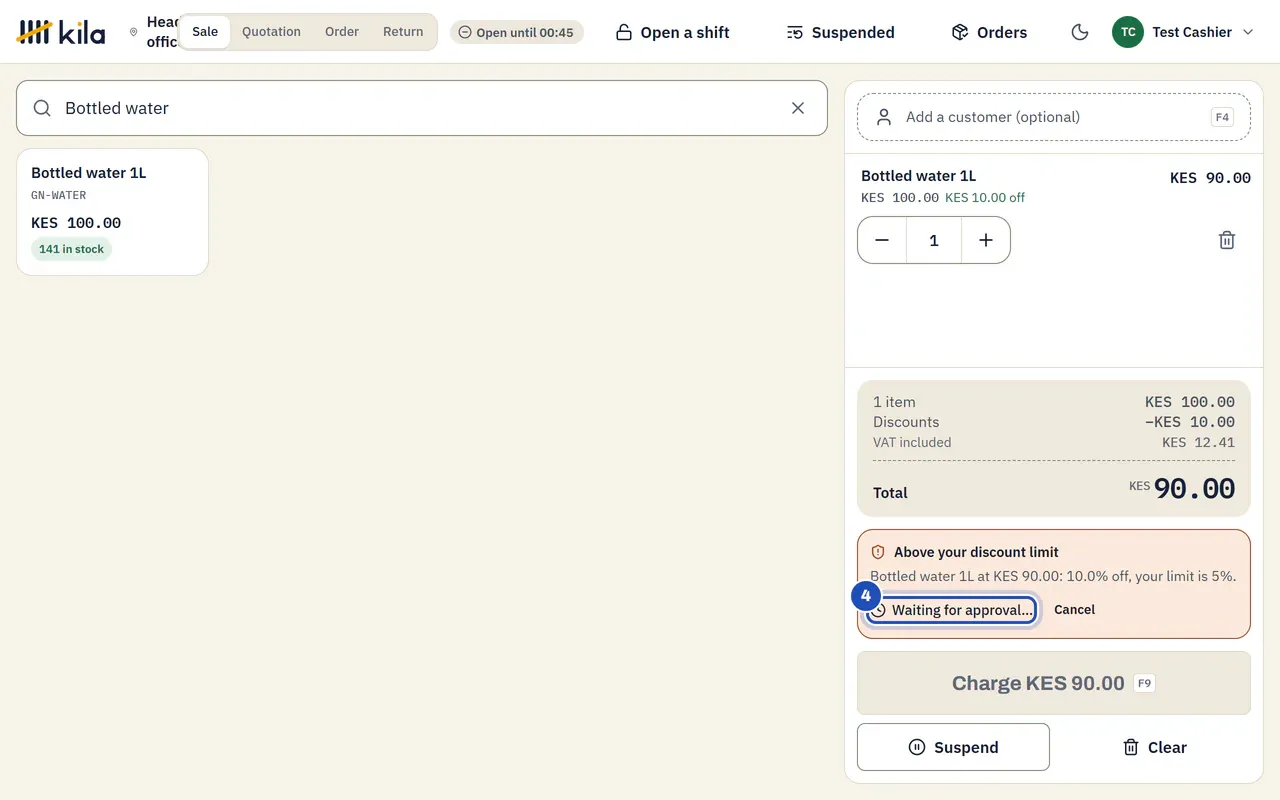The image size is (1280, 800).
Task: Click Charge KES 90.00 button
Action: coord(1054,683)
